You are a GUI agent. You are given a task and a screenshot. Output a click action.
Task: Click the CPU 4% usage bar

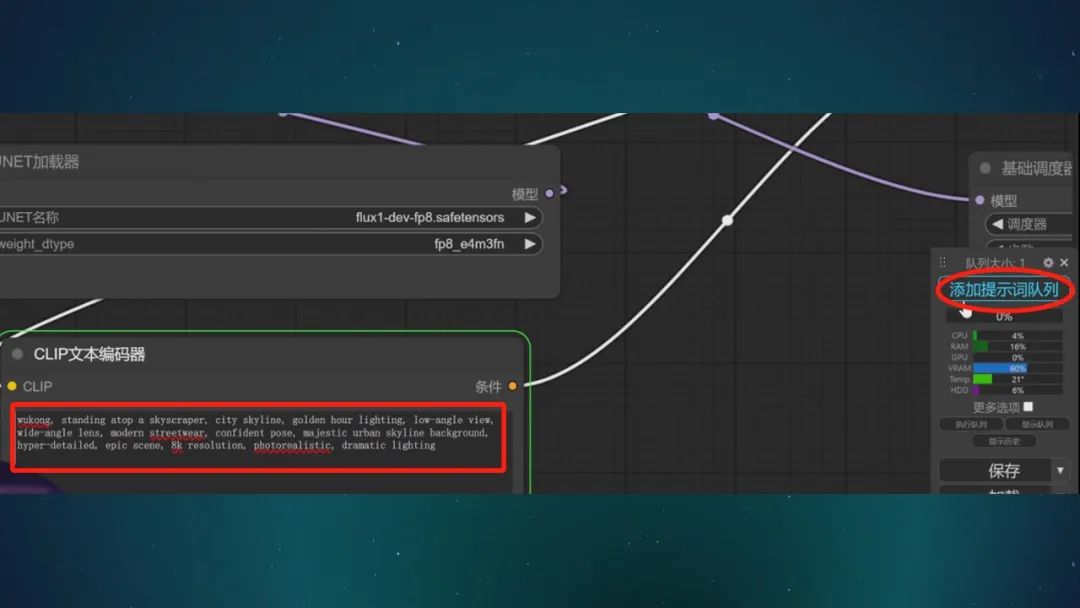coord(1017,335)
